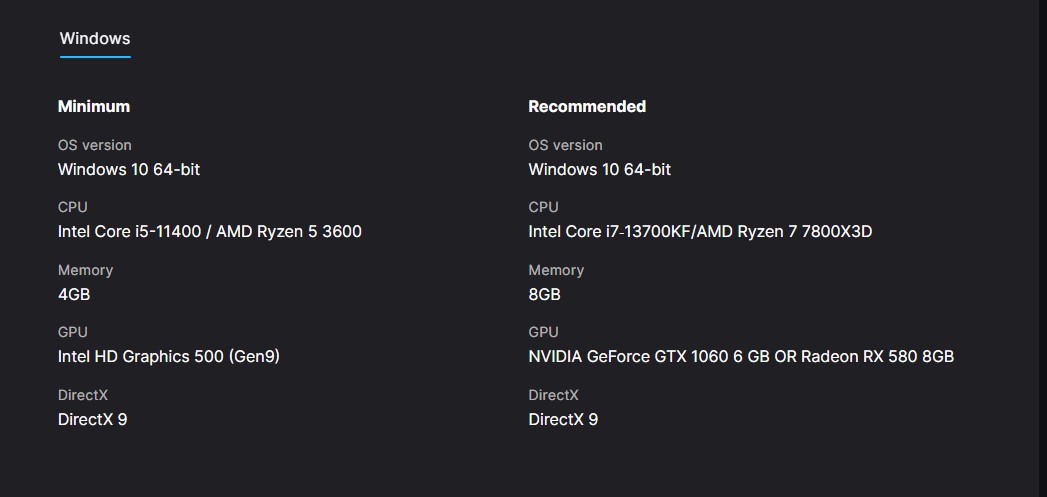Click the Memory label under Minimum

coord(85,270)
